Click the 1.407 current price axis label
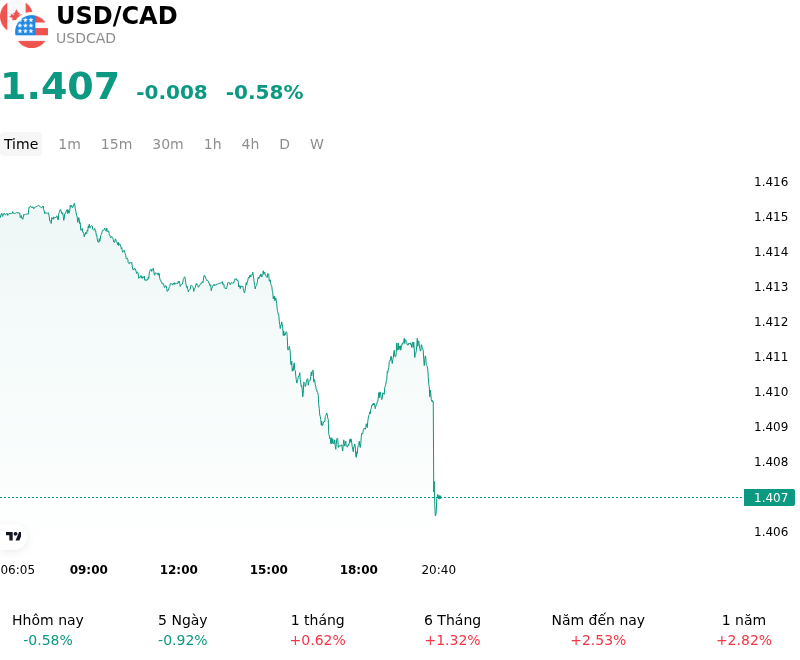 coord(769,497)
